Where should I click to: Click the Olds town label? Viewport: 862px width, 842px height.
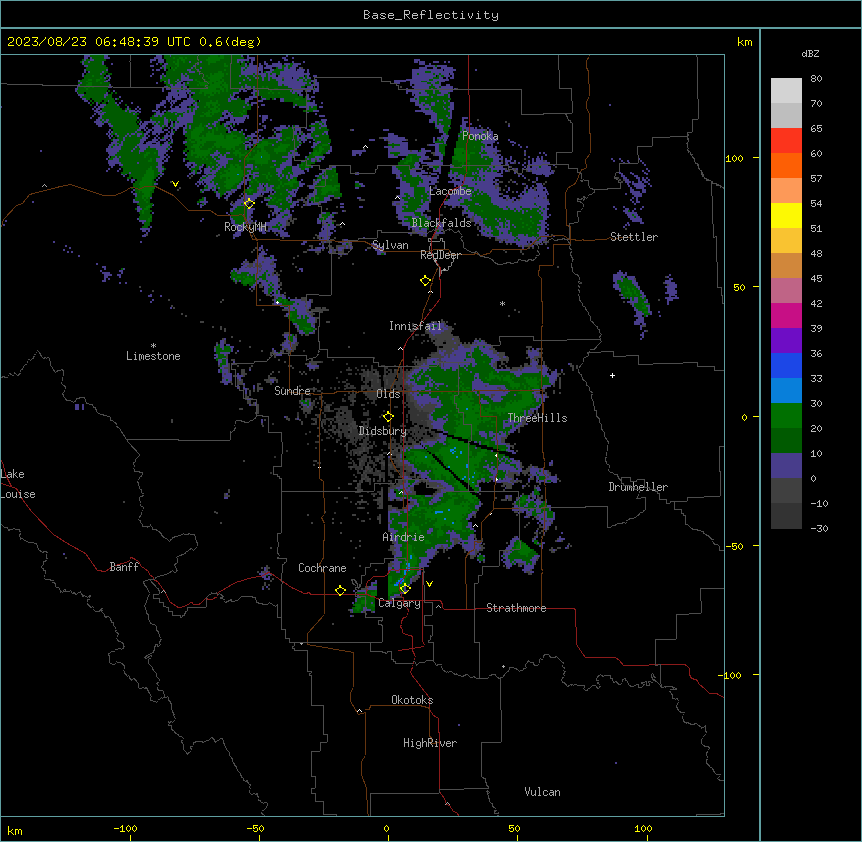click(x=388, y=394)
